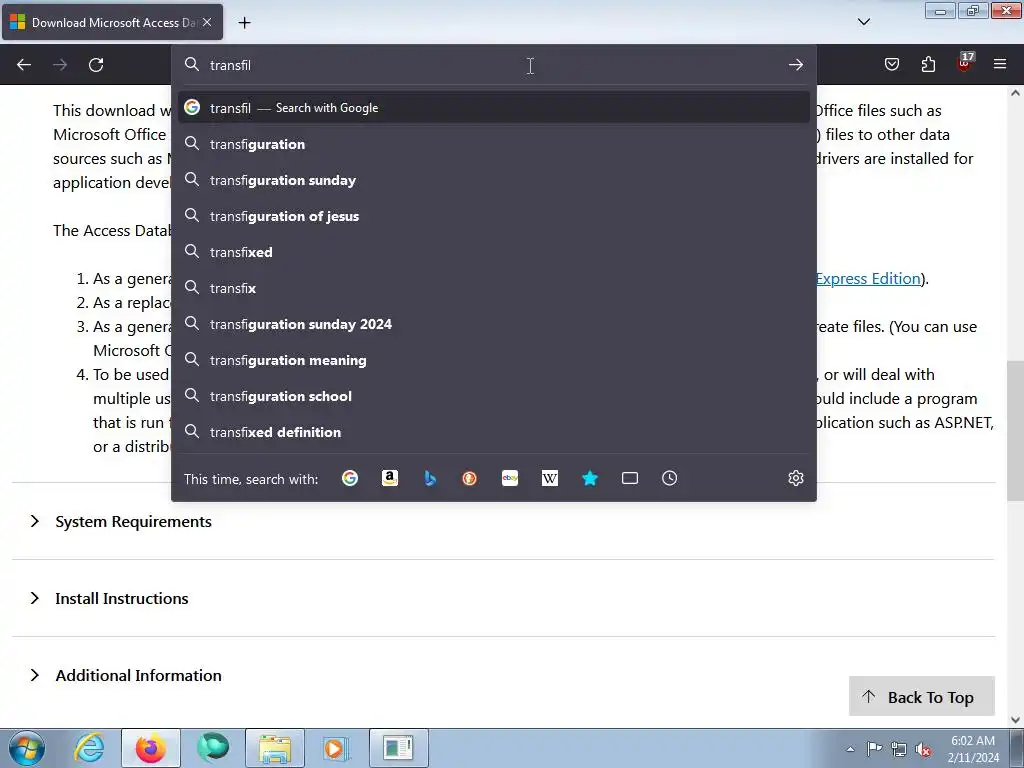Screen dimensions: 1024x768
Task: Open the taskbar program with document icon
Action: pos(399,748)
